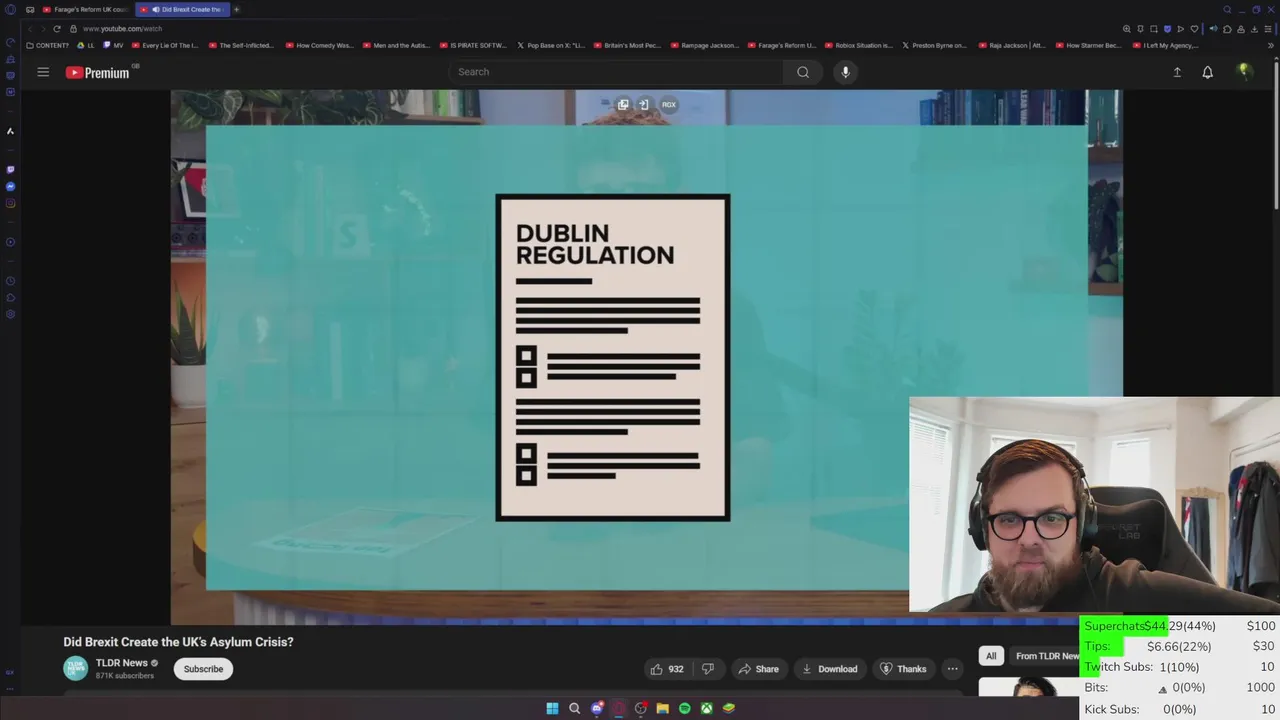
Task: Go to the YouTube Premium home logo
Action: tap(98, 72)
